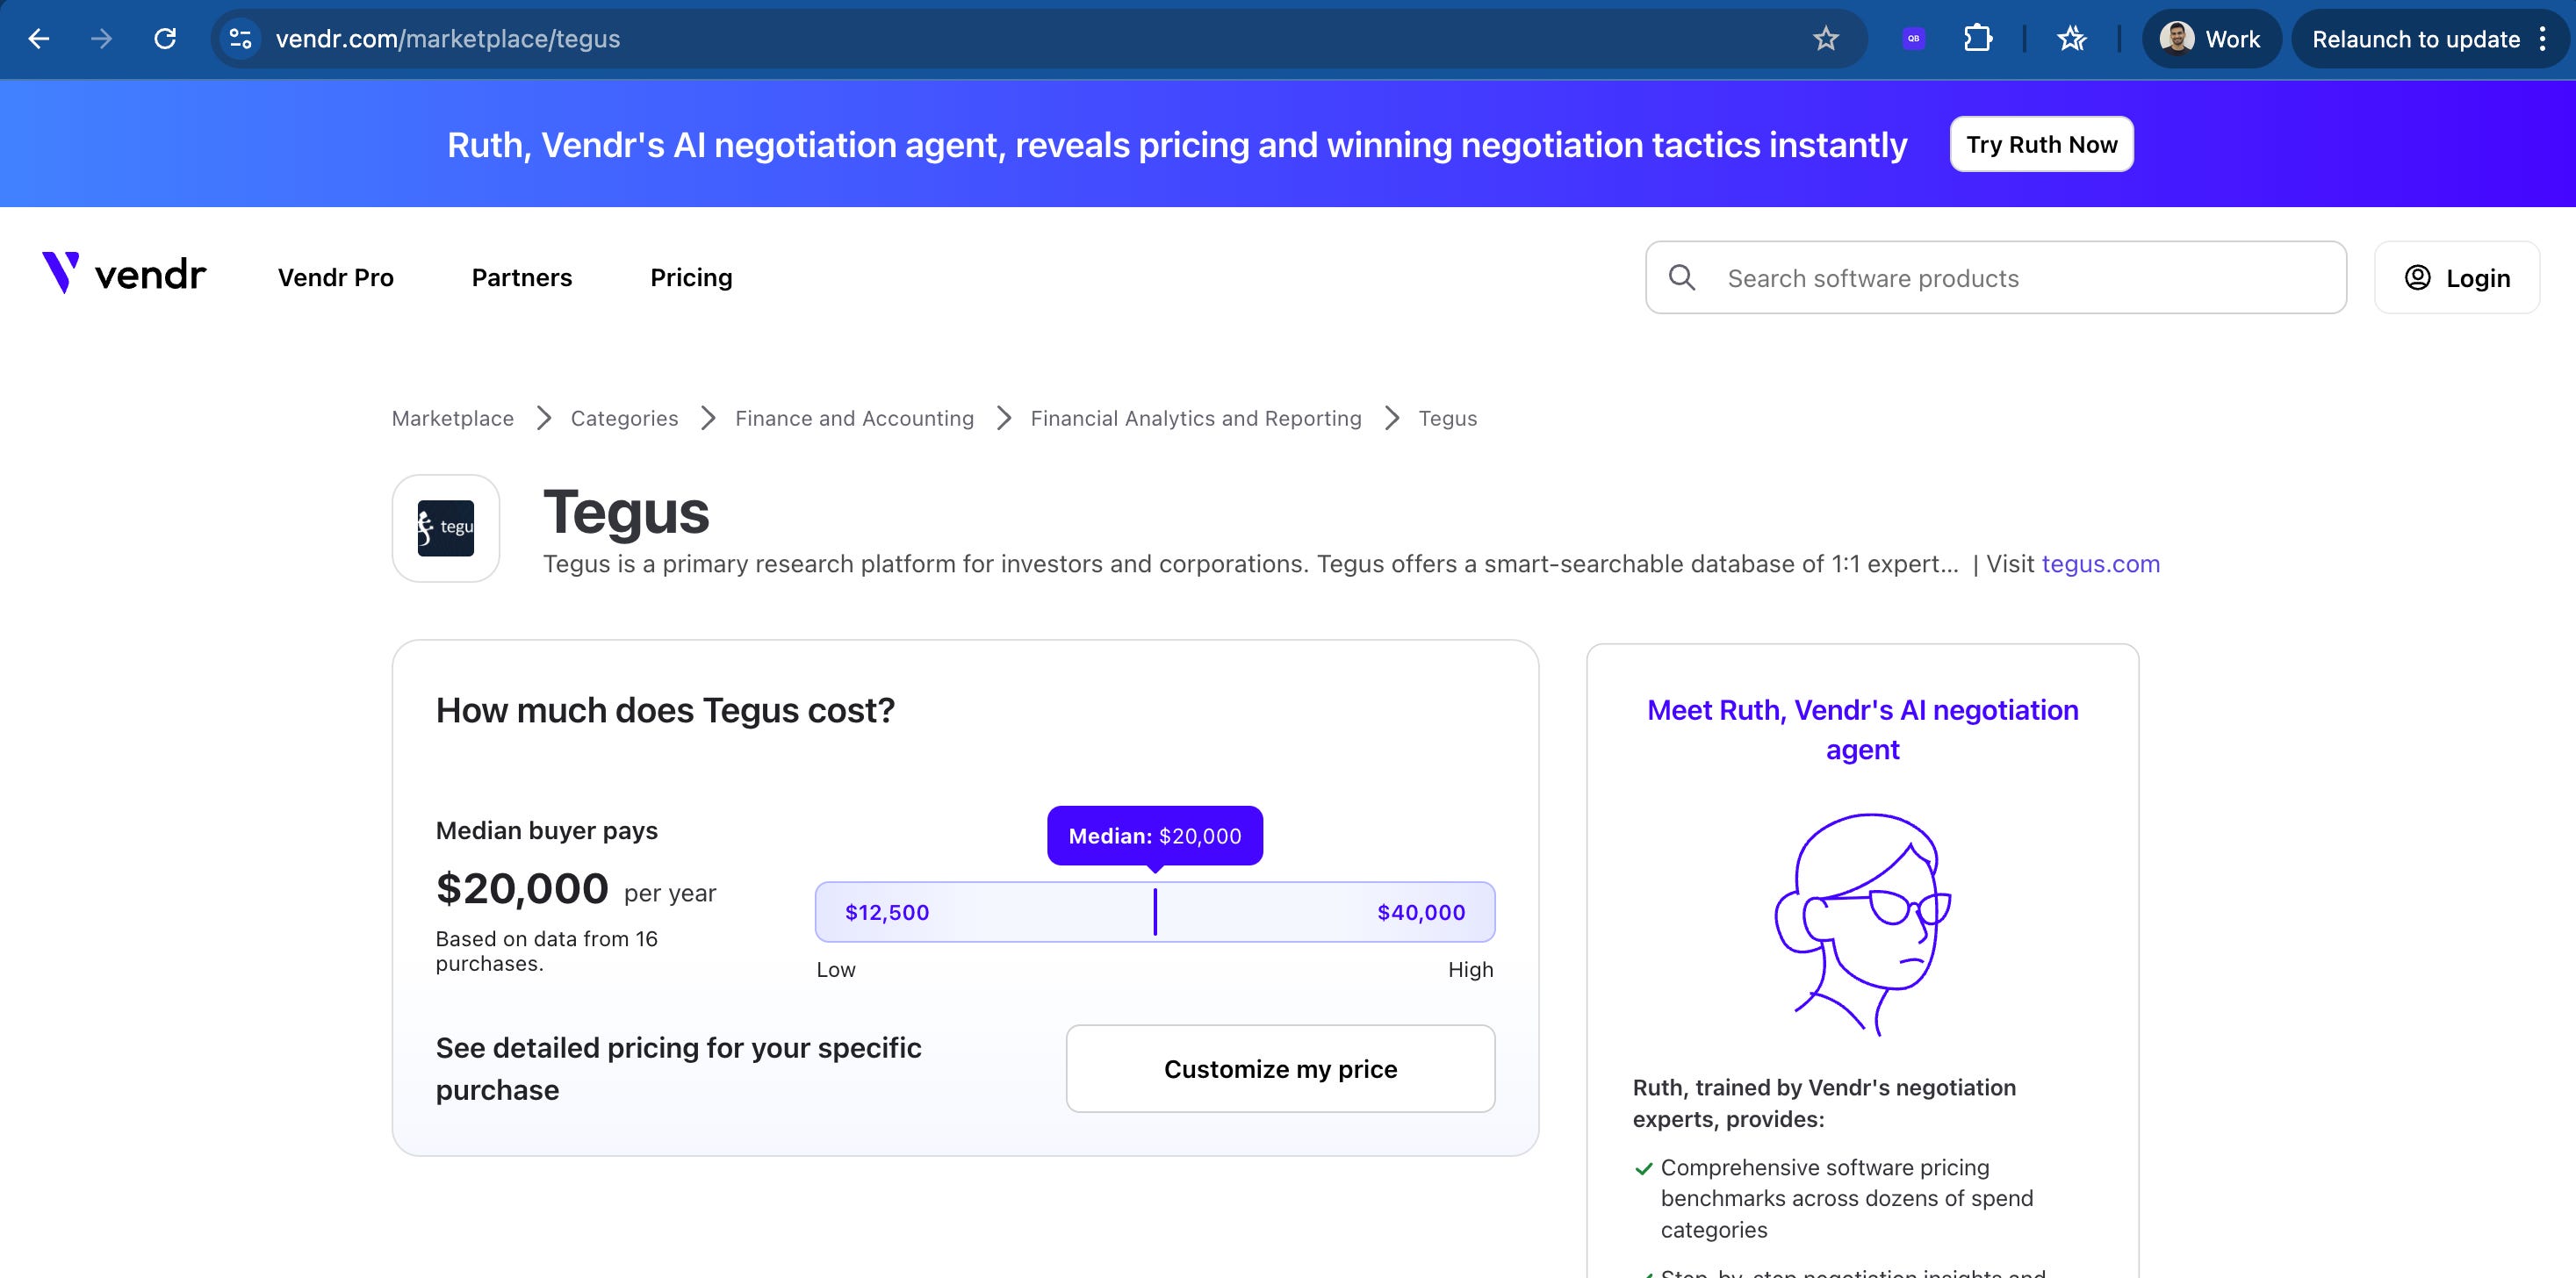Open the Partners nav item

(522, 277)
